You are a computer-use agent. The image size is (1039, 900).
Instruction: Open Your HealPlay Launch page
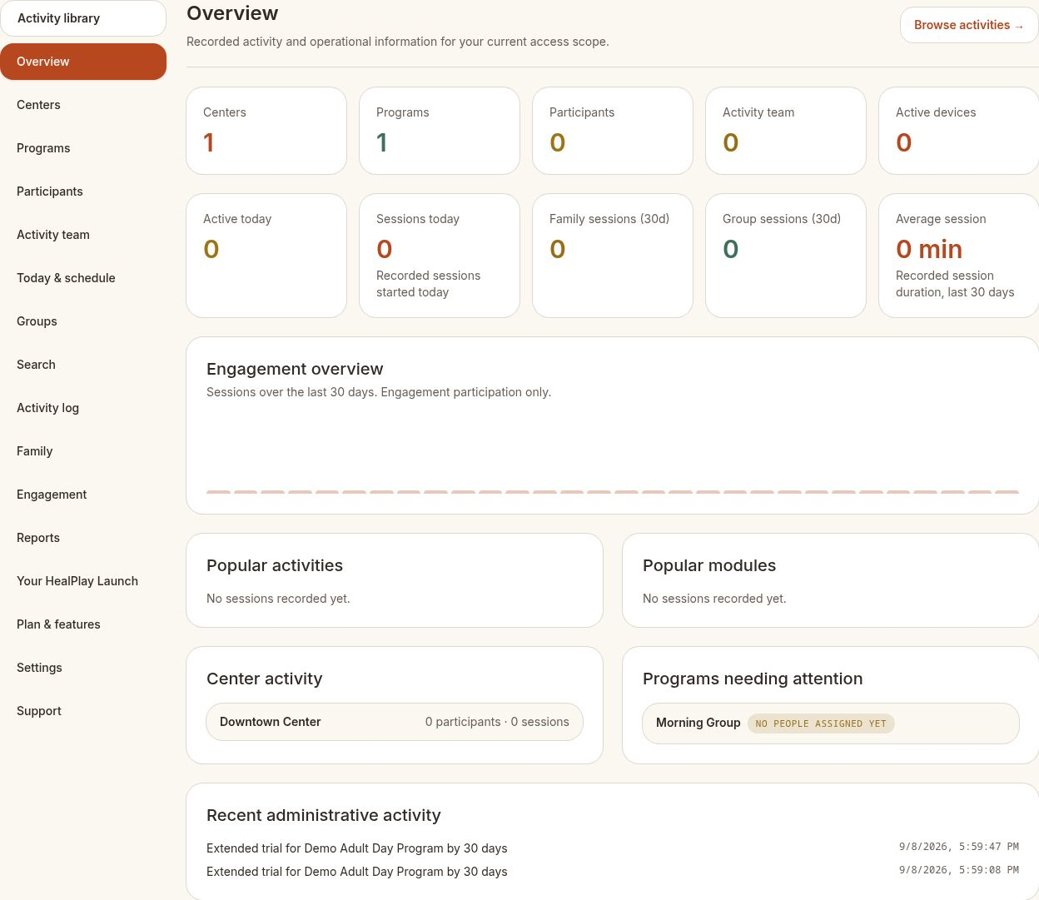point(83,581)
